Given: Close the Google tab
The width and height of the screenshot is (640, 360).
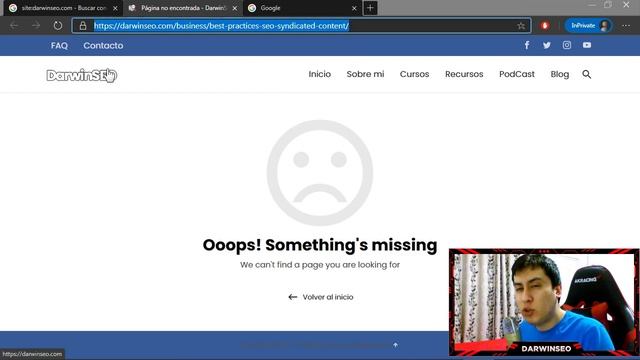Looking at the screenshot, I should click(354, 8).
